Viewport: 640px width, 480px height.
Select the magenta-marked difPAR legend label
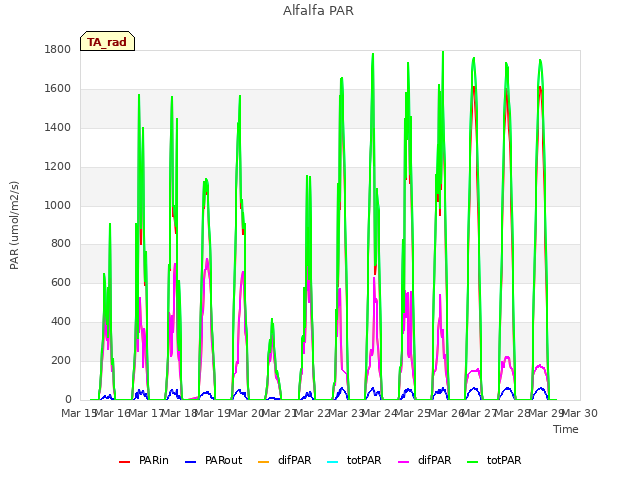(435, 460)
